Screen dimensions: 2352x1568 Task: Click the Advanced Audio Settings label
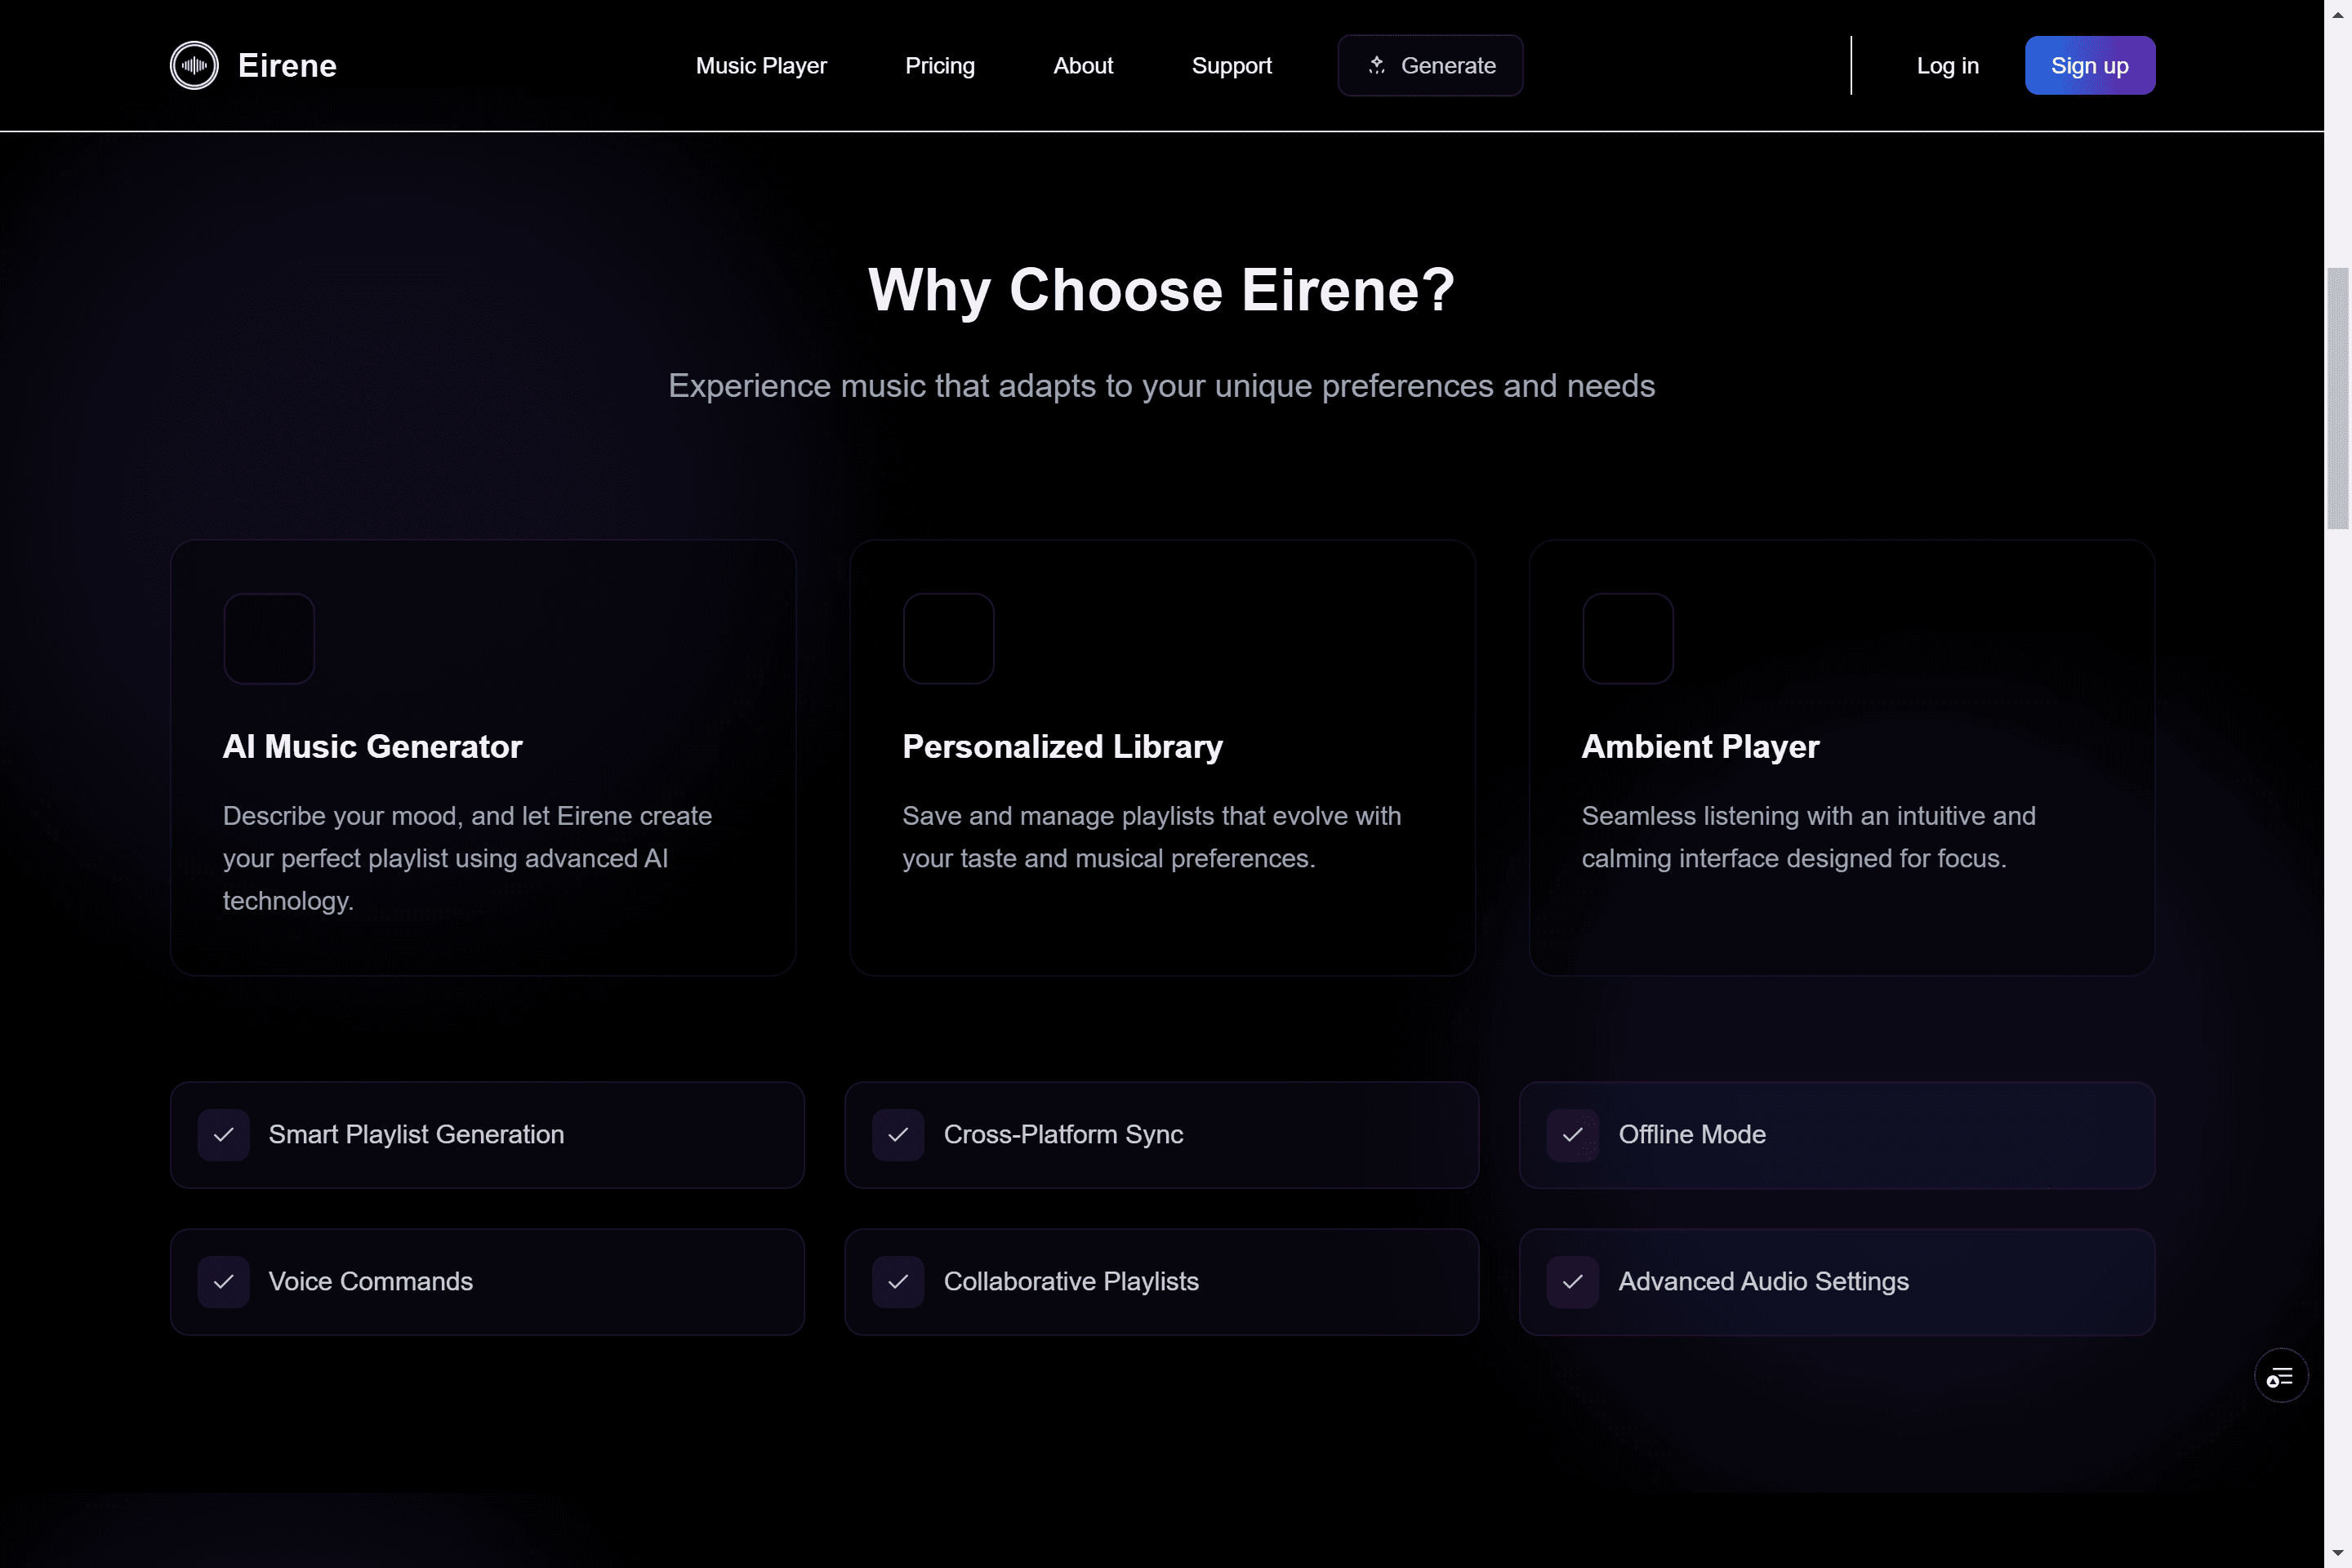coord(1763,1282)
